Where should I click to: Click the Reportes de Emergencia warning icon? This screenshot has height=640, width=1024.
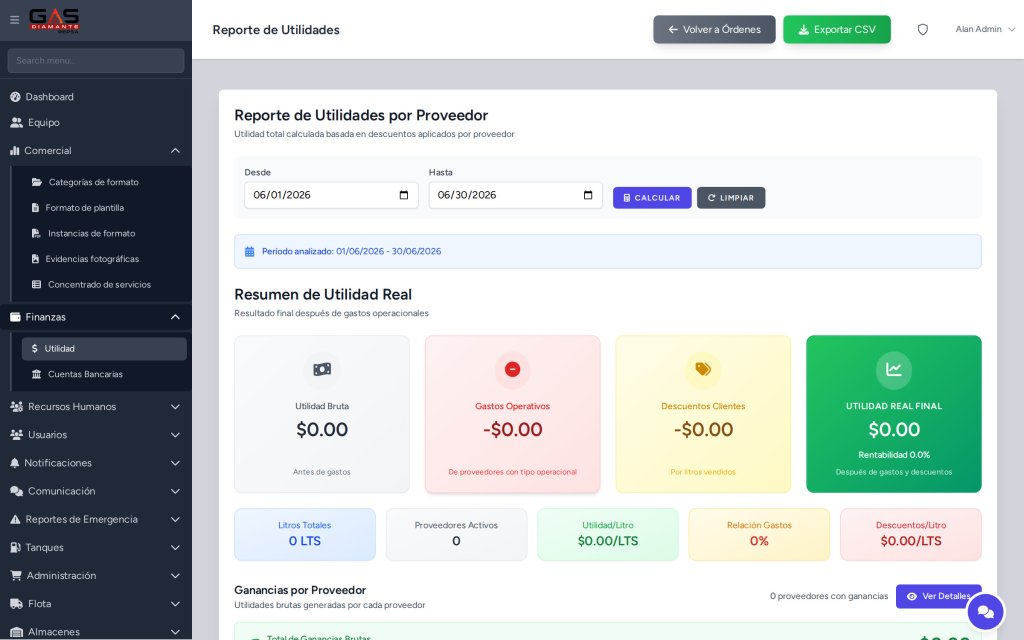pyautogui.click(x=15, y=519)
